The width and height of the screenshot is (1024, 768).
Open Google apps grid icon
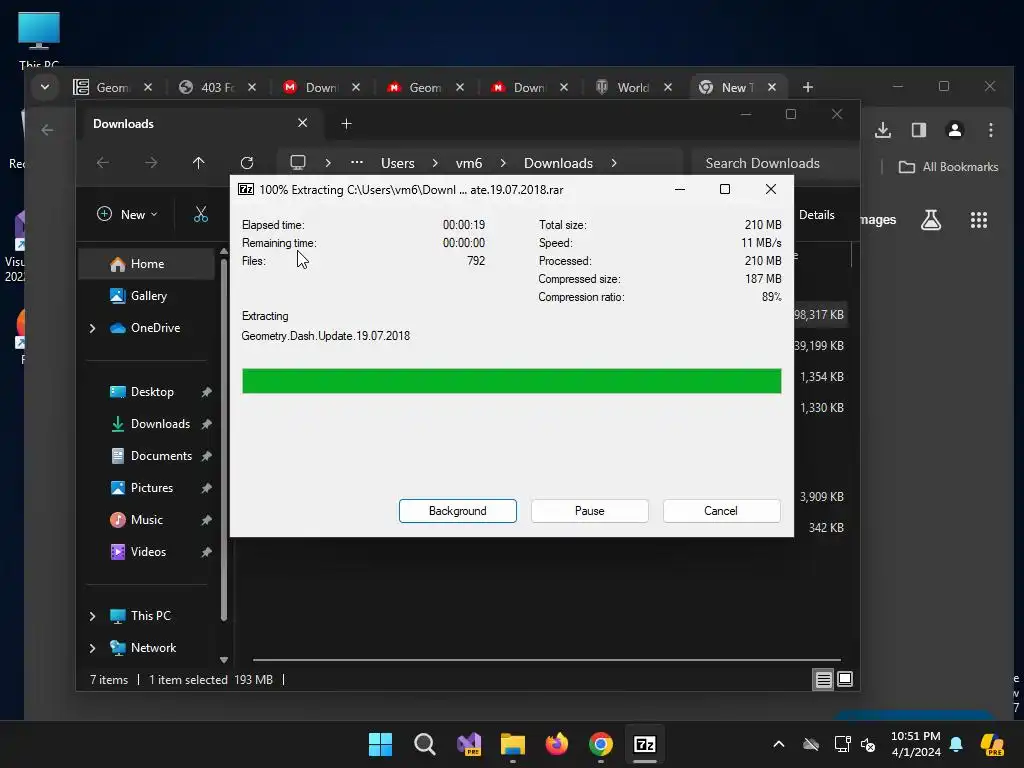coord(978,220)
